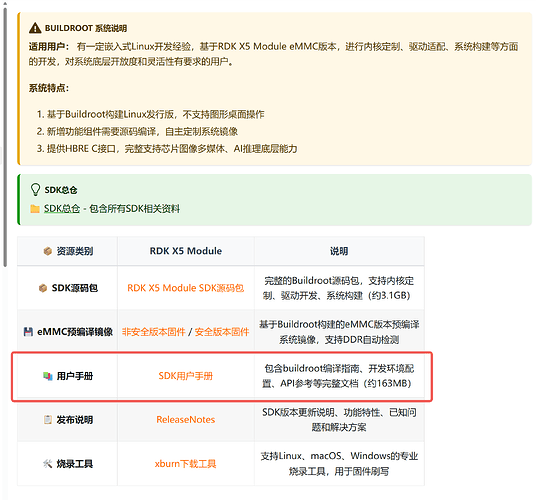Click the warning triangle icon beside BUILDROOT
Viewport: 536px width, 500px height.
pyautogui.click(x=35, y=28)
